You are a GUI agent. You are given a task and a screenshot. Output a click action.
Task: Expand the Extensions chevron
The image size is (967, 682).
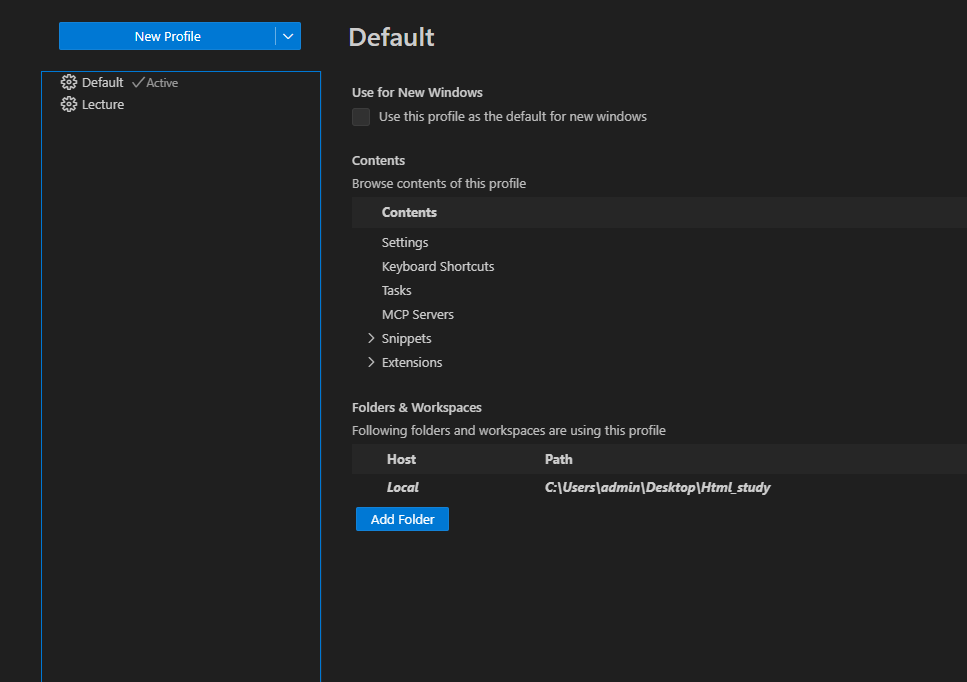click(371, 363)
